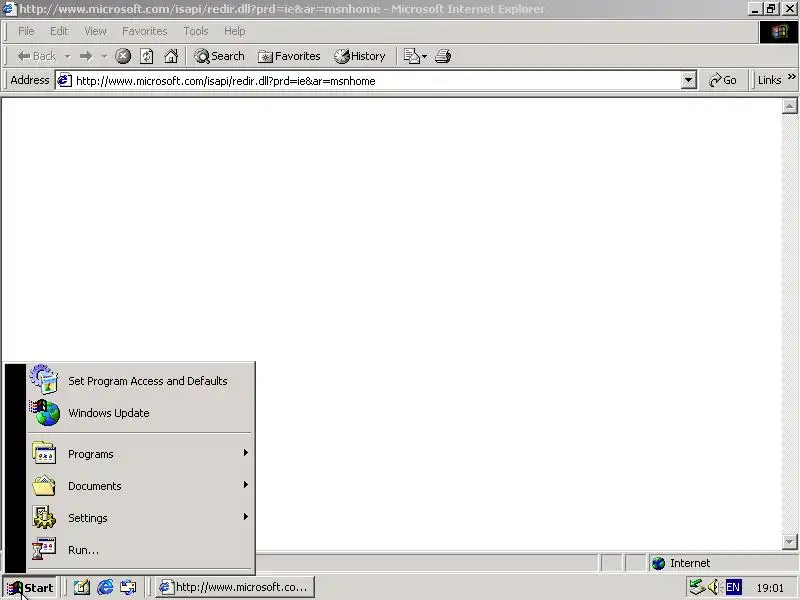Expand the Documents submenu
Viewport: 800px width, 600px height.
point(141,486)
